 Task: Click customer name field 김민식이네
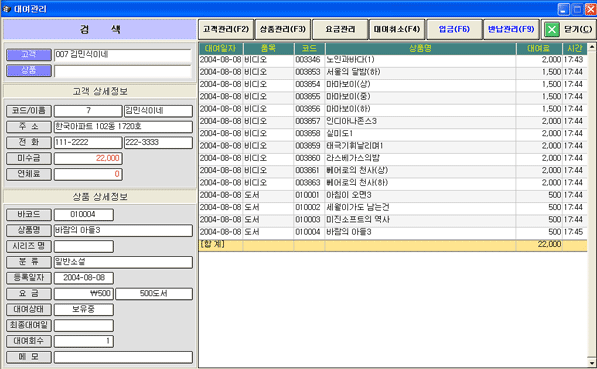[158, 111]
